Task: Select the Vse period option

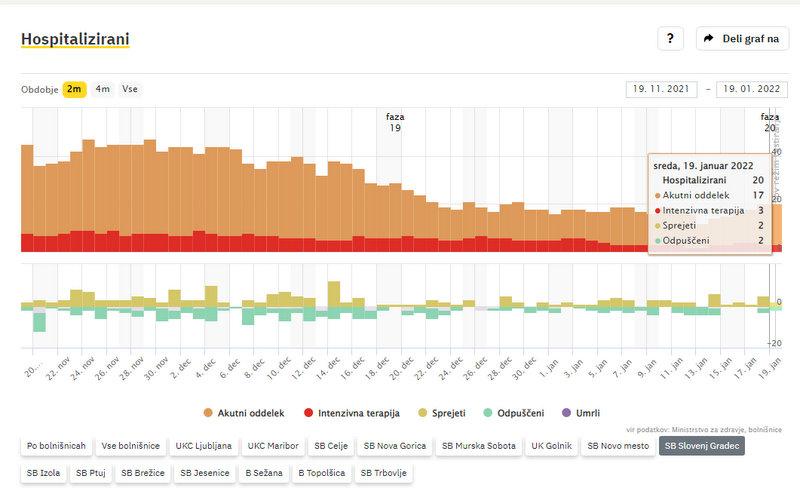Action: tap(130, 89)
